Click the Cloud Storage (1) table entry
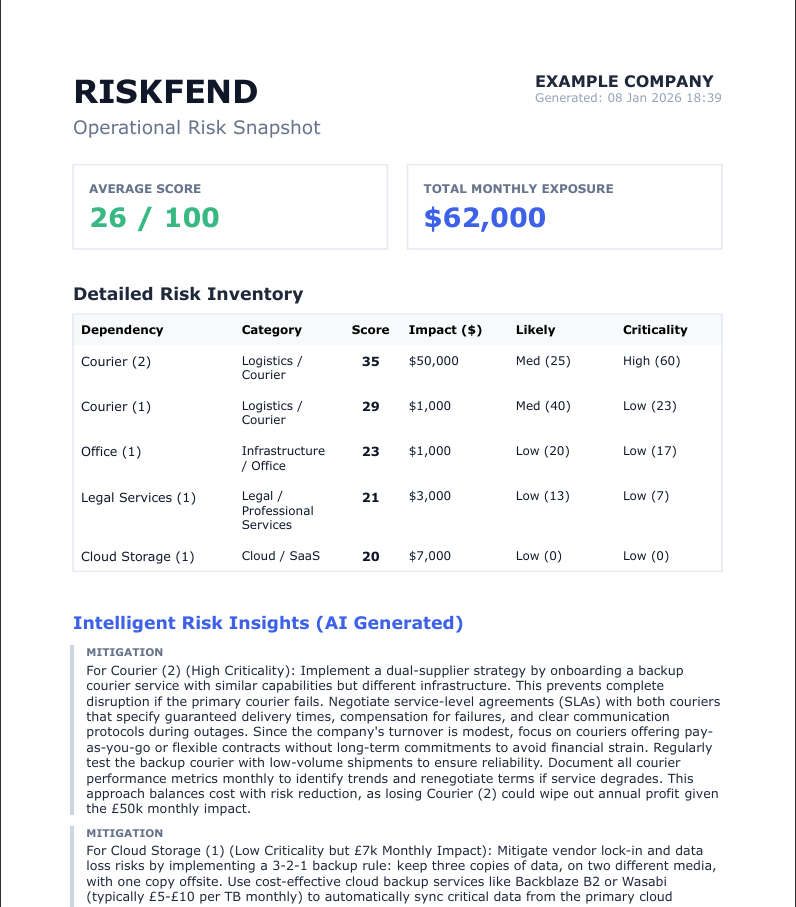The width and height of the screenshot is (796, 907). pyautogui.click(x=137, y=557)
